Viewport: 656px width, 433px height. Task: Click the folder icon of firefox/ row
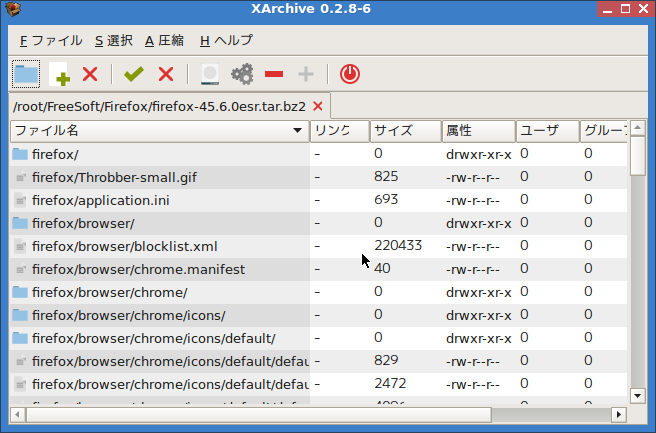[20, 154]
